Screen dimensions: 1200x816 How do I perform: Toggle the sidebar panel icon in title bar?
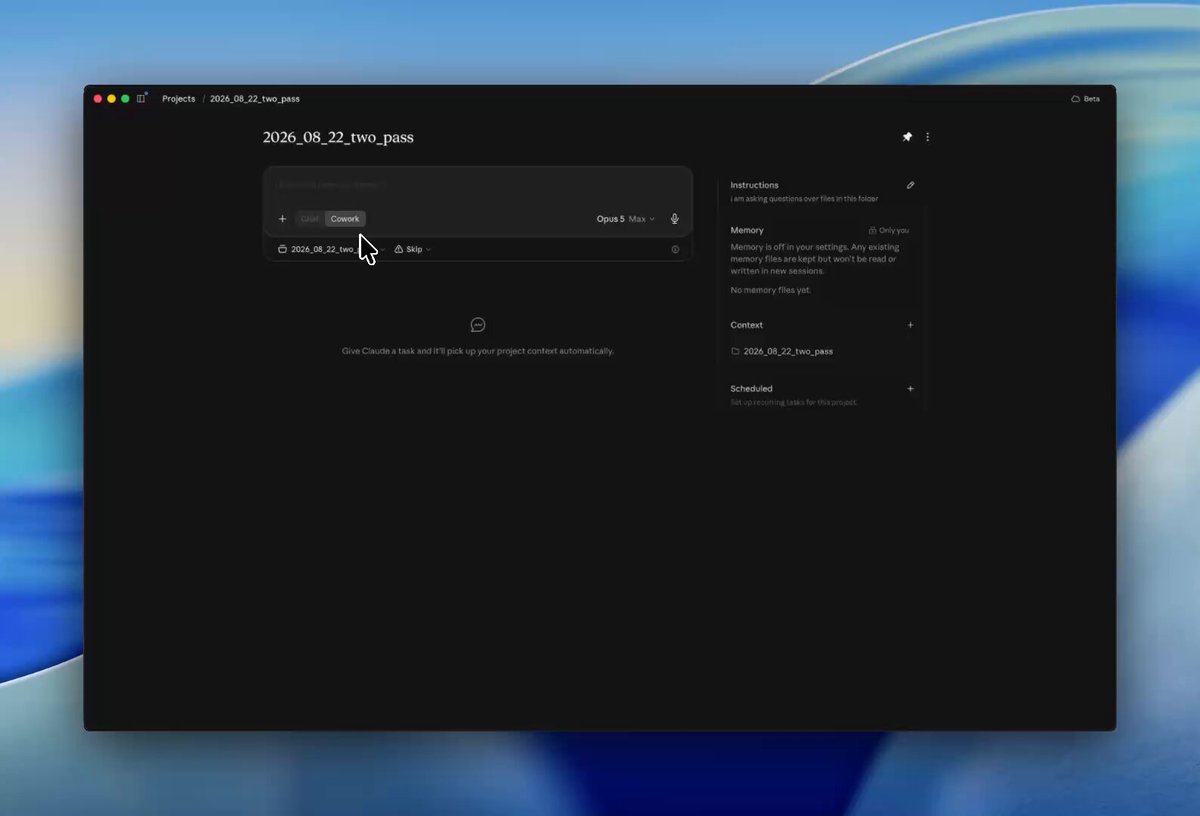[141, 99]
